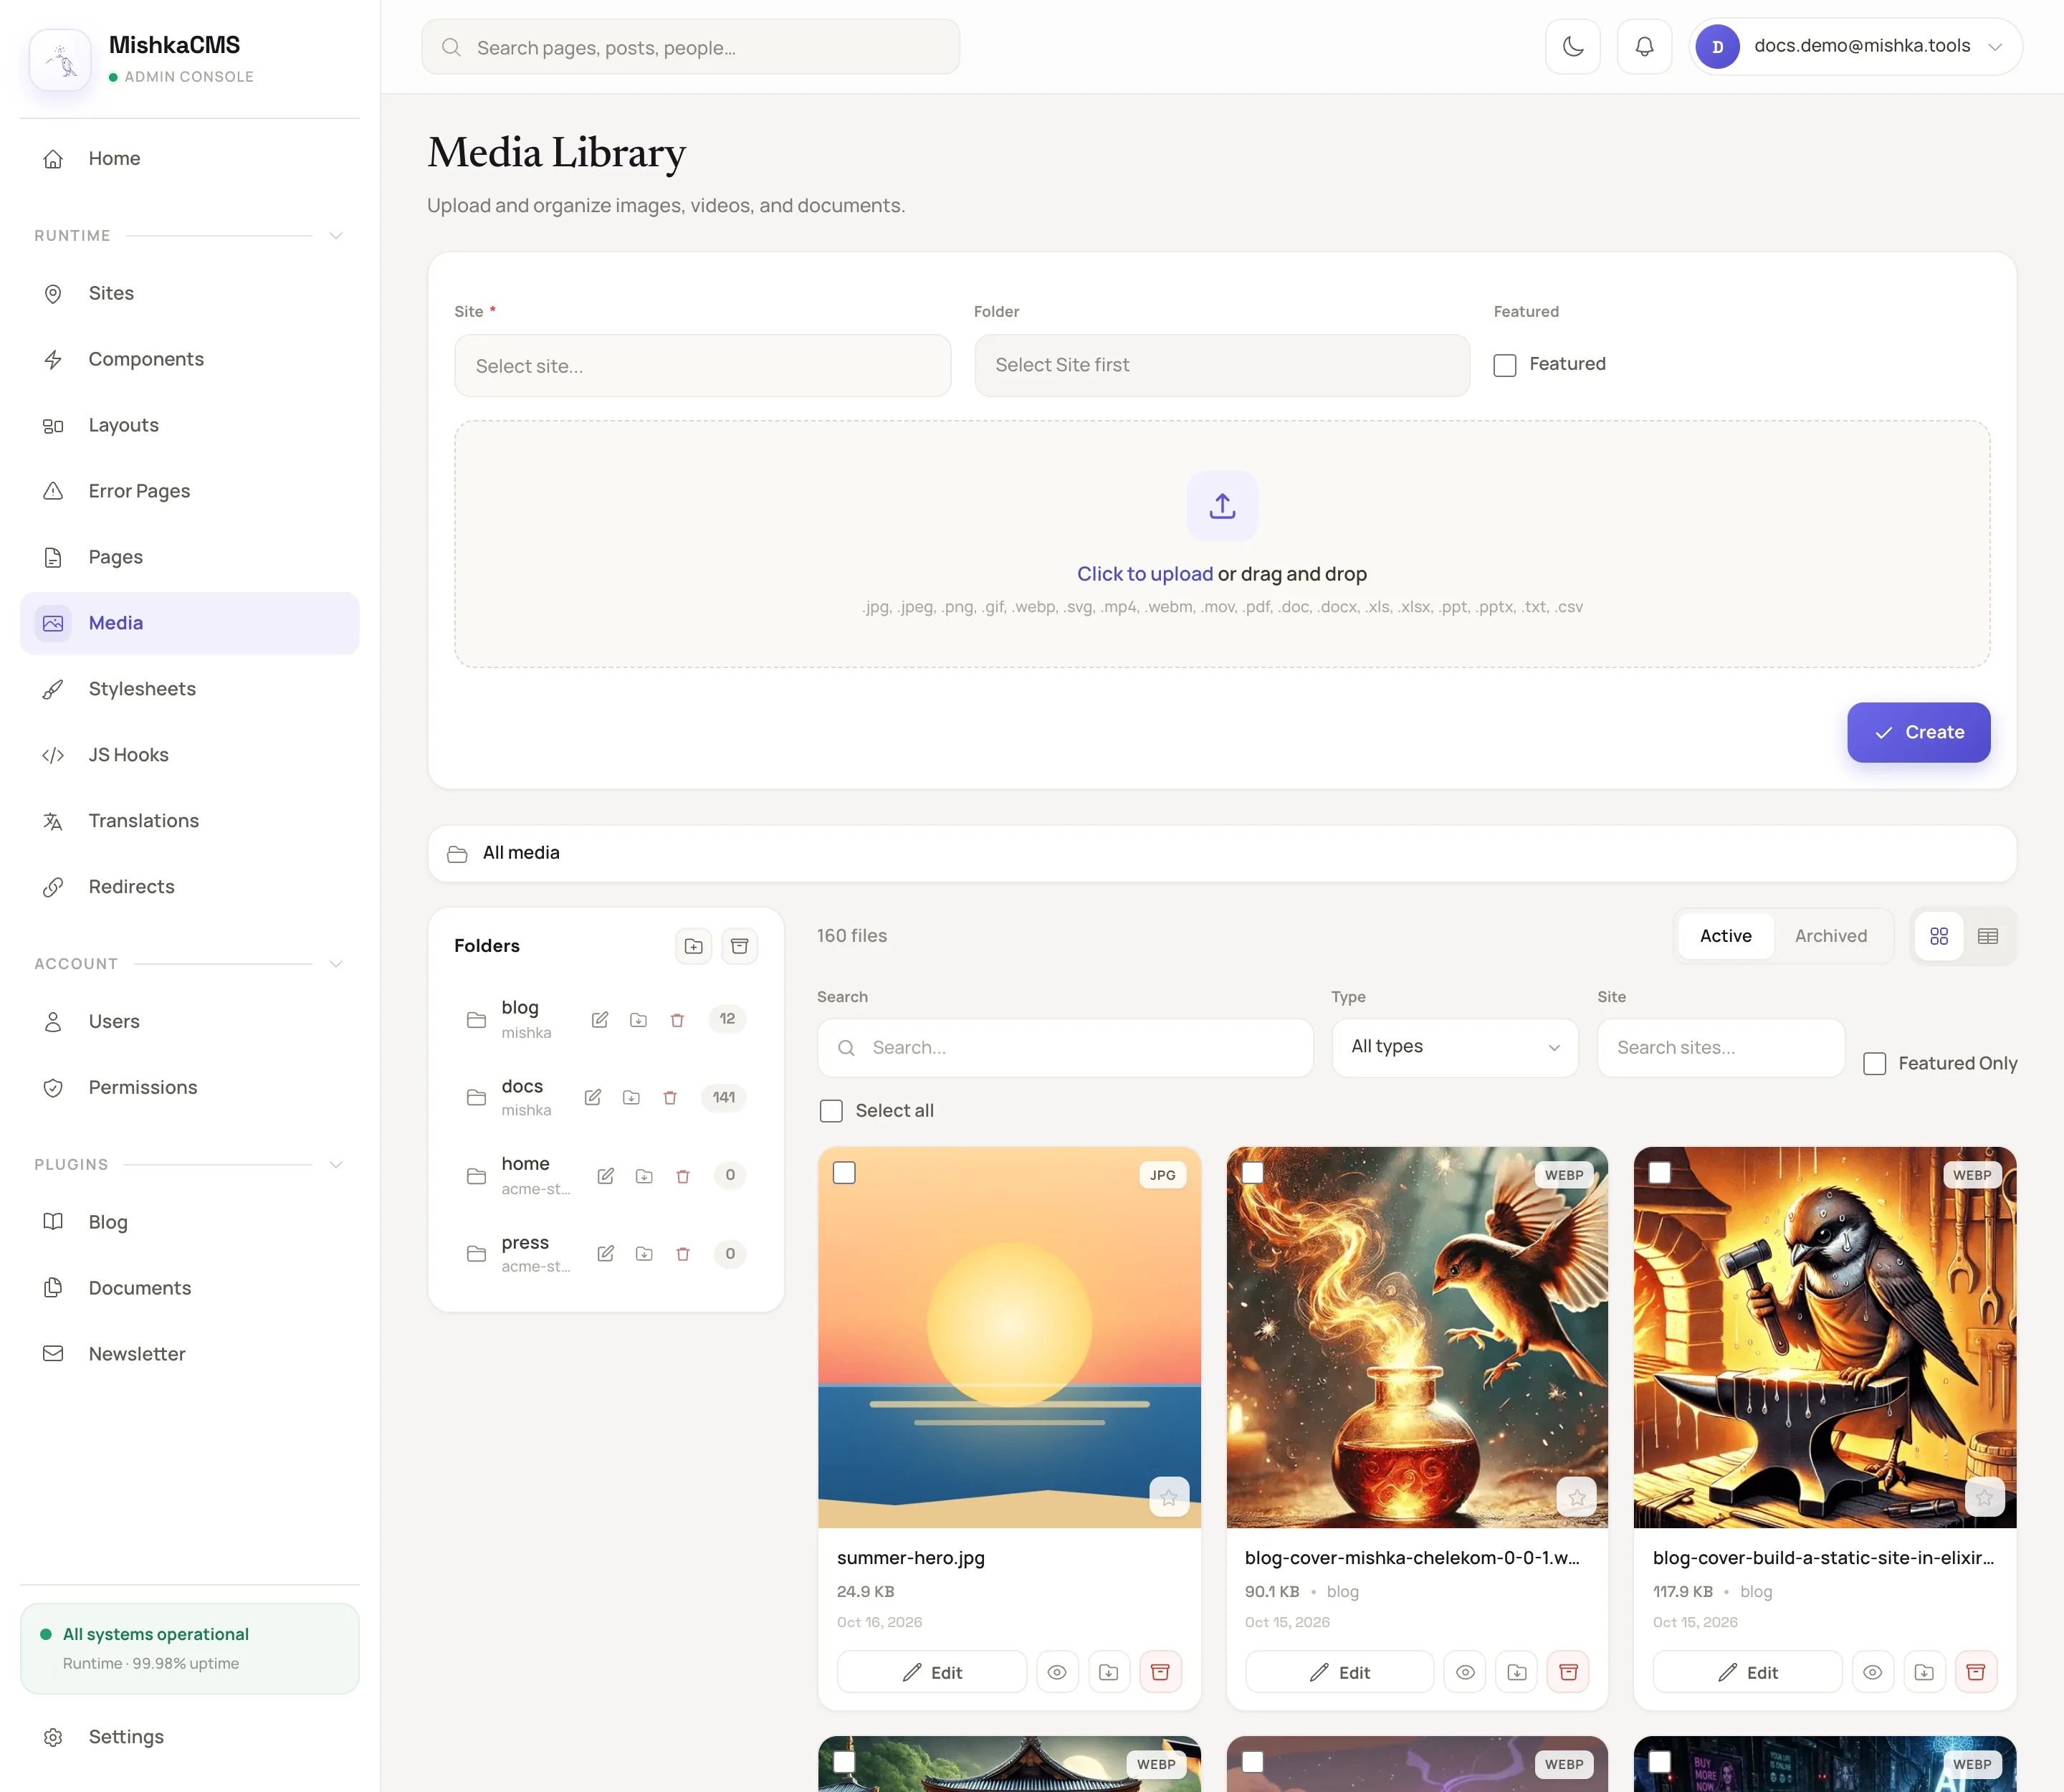
Task: Open the Select site dropdown
Action: pyautogui.click(x=703, y=366)
